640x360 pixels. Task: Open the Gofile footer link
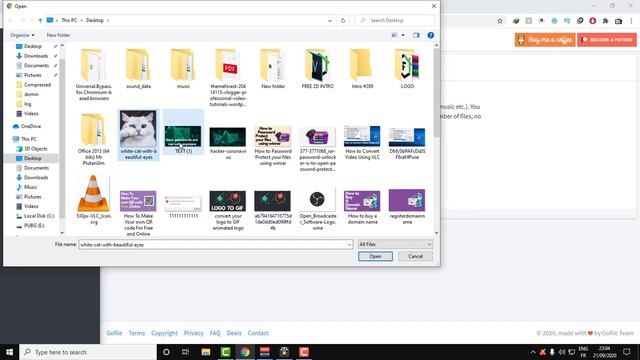(114, 333)
